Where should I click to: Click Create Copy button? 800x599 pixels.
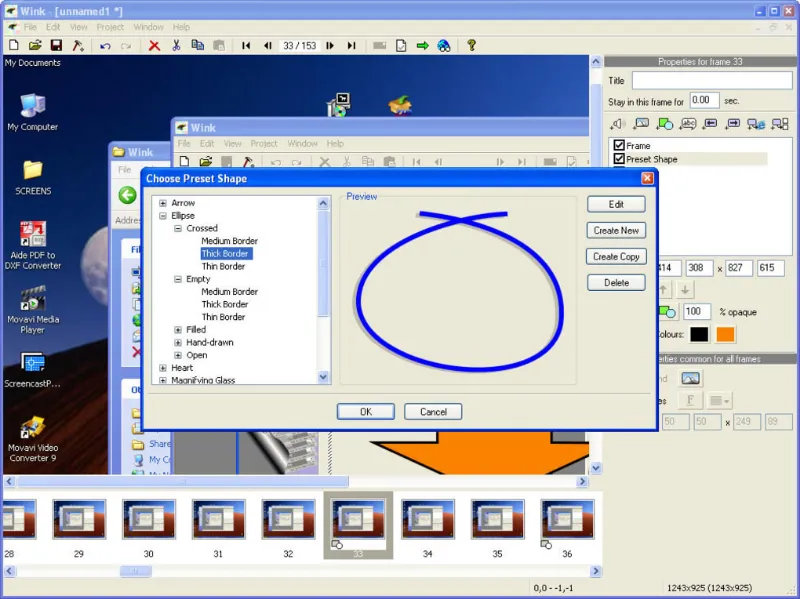[x=616, y=257]
